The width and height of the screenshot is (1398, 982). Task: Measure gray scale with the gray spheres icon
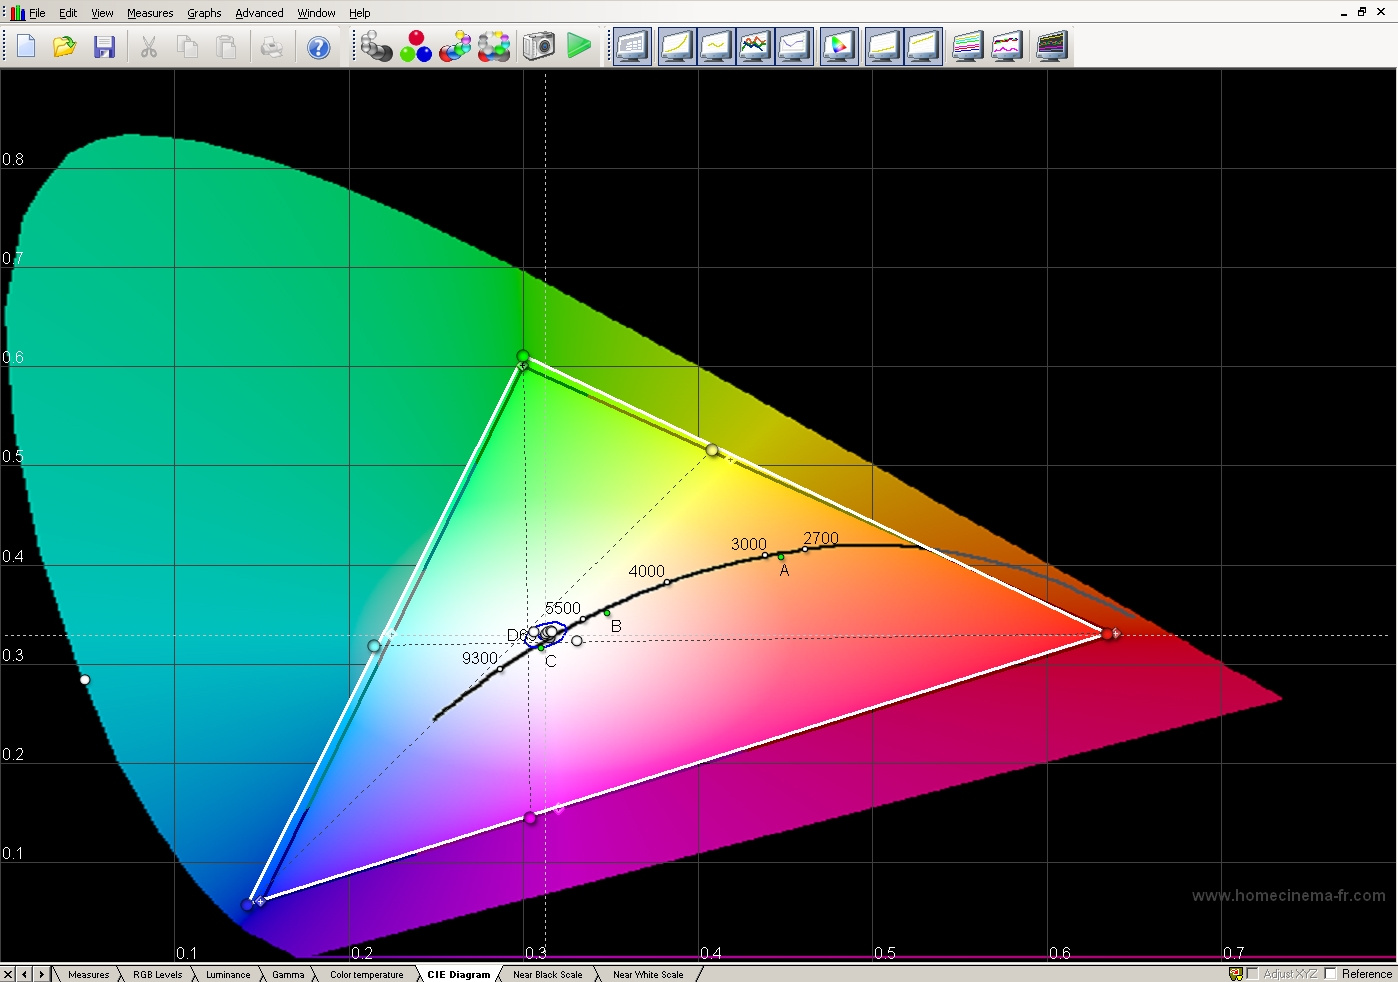376,46
